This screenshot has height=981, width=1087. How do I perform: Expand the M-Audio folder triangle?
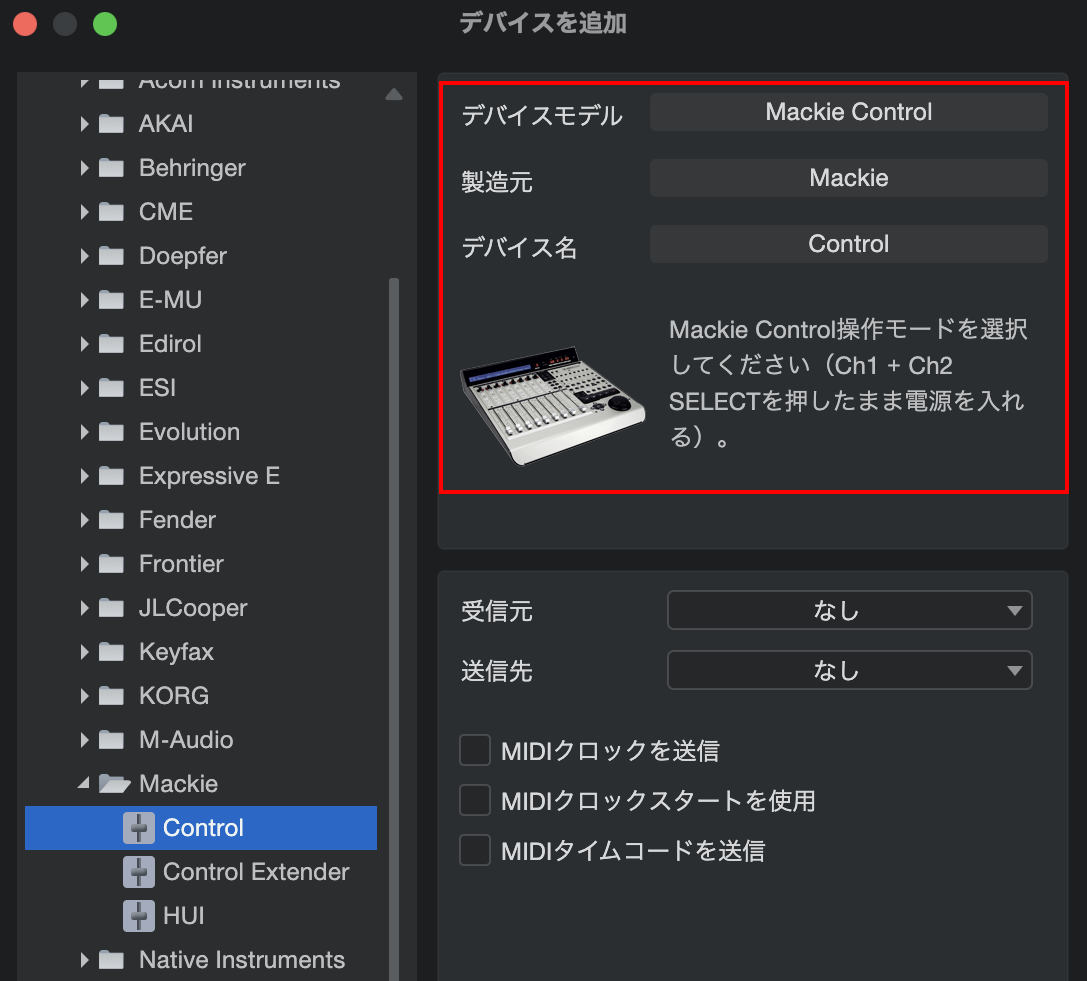coord(85,740)
